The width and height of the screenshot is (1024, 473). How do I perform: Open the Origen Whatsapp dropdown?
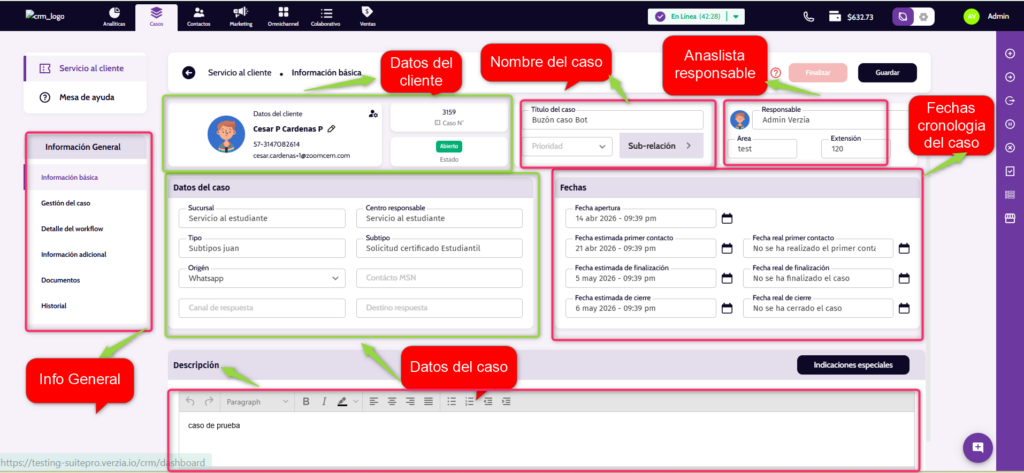(261, 278)
